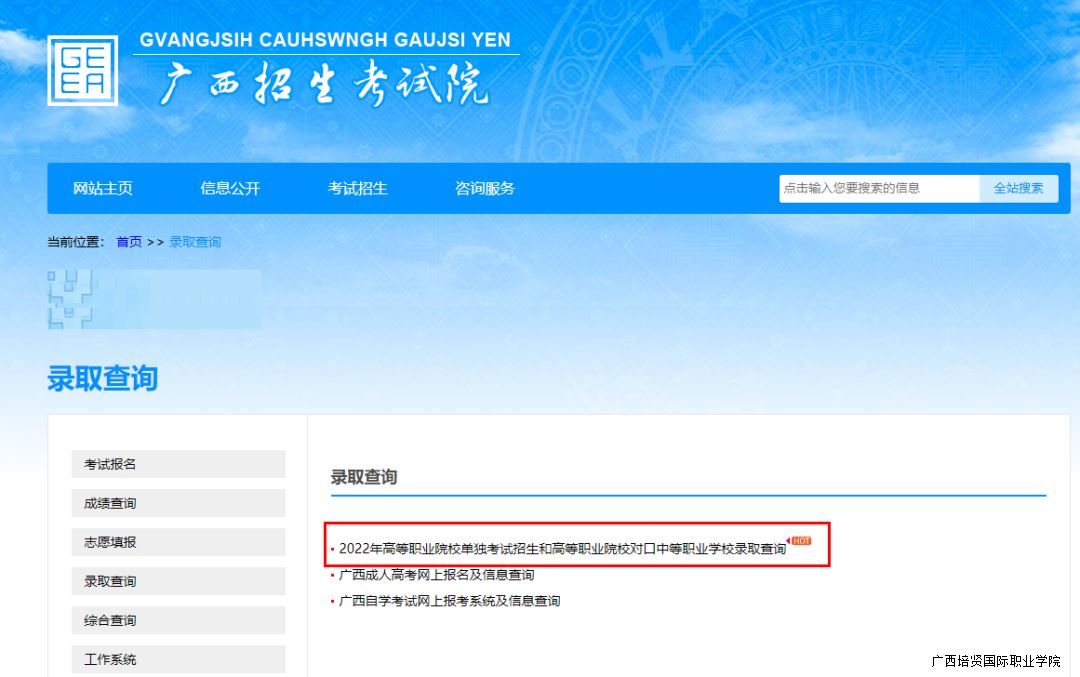Click the 录取查询 breadcrumb link
1080x677 pixels.
(x=195, y=242)
